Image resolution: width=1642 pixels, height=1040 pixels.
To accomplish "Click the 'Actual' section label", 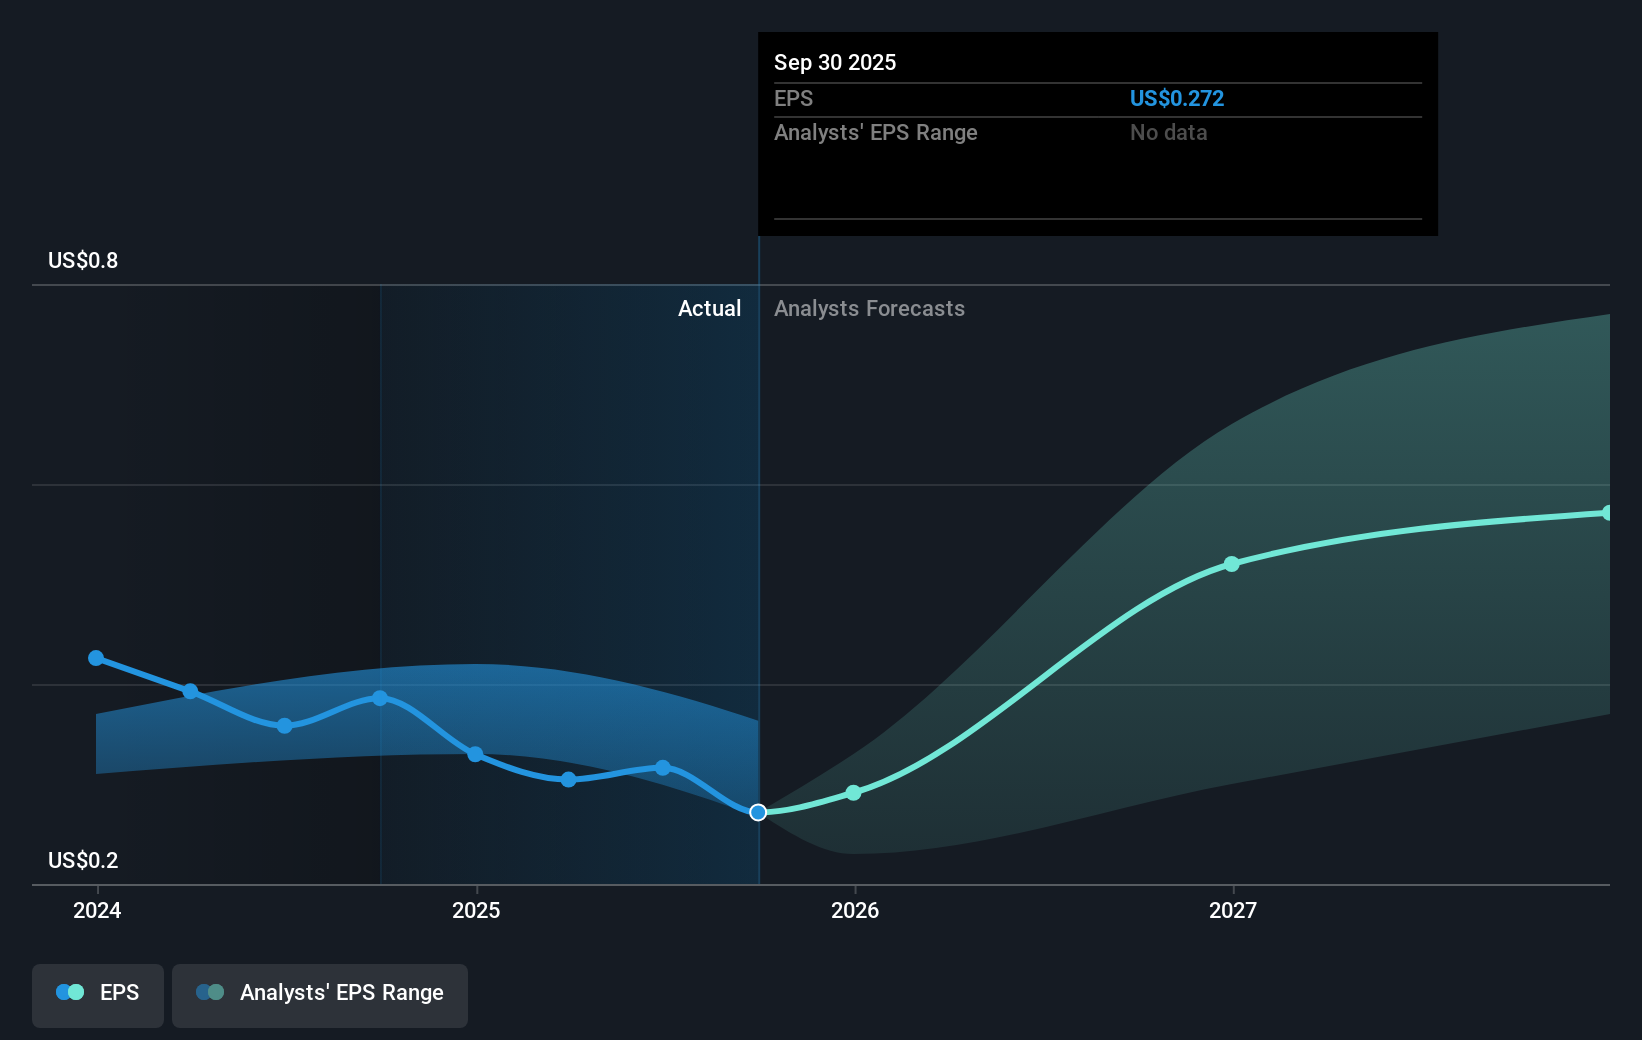I will [x=709, y=309].
